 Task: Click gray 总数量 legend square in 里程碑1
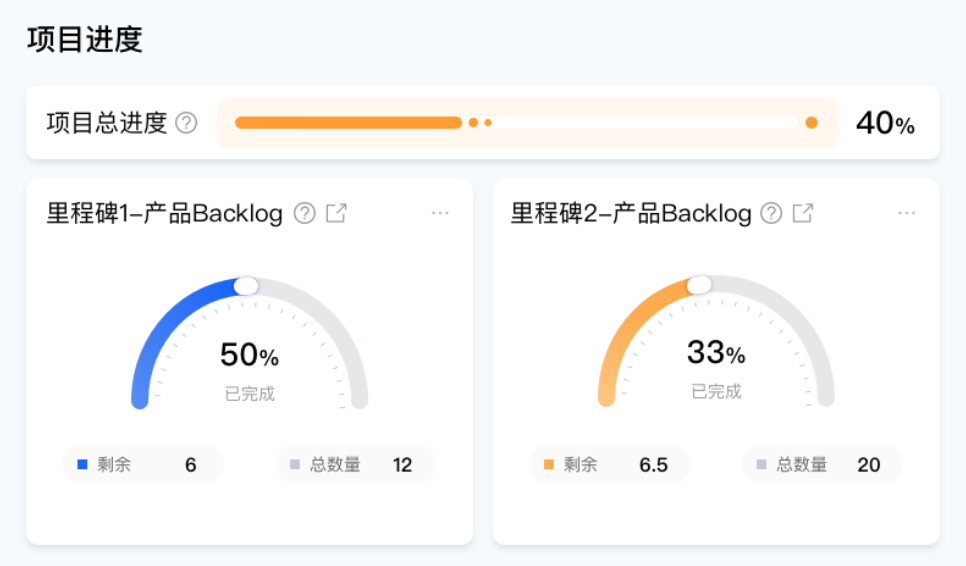tap(294, 464)
